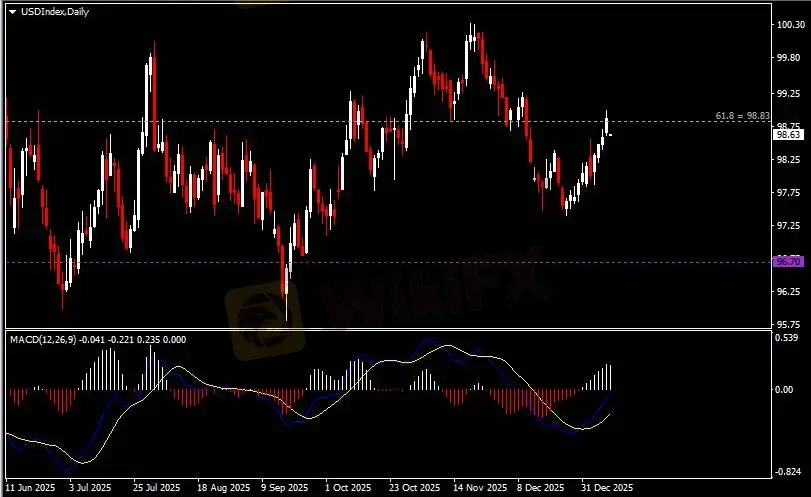The width and height of the screenshot is (811, 497).
Task: Click the -0.824 MACD scale value
Action: [788, 472]
